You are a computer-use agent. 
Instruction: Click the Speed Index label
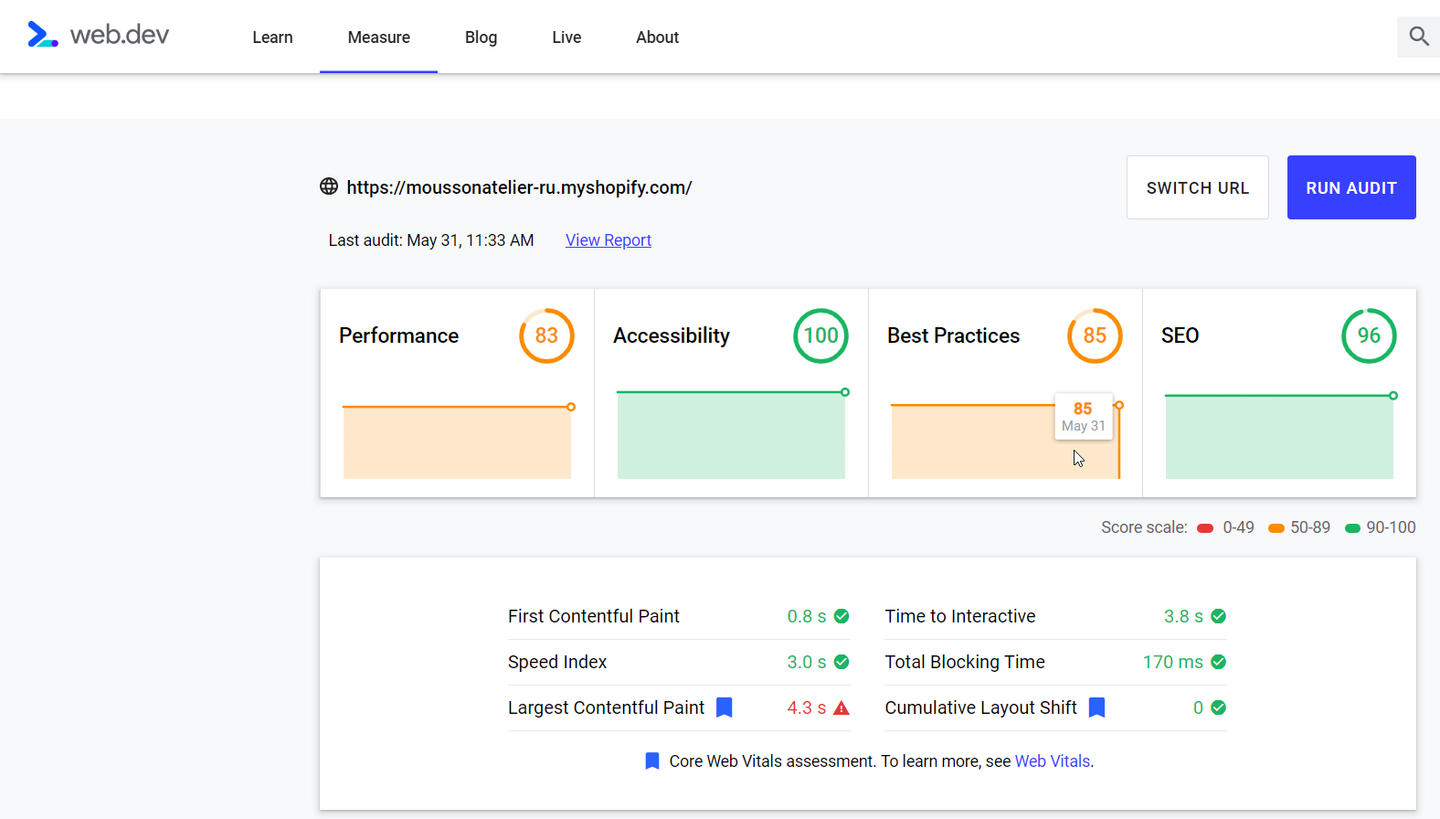click(x=557, y=662)
